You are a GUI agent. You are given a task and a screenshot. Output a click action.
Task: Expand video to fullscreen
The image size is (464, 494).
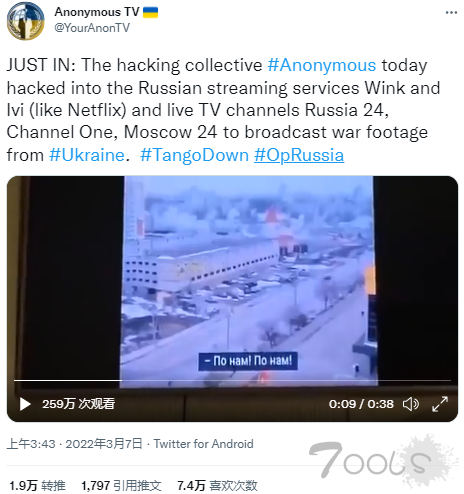point(440,404)
